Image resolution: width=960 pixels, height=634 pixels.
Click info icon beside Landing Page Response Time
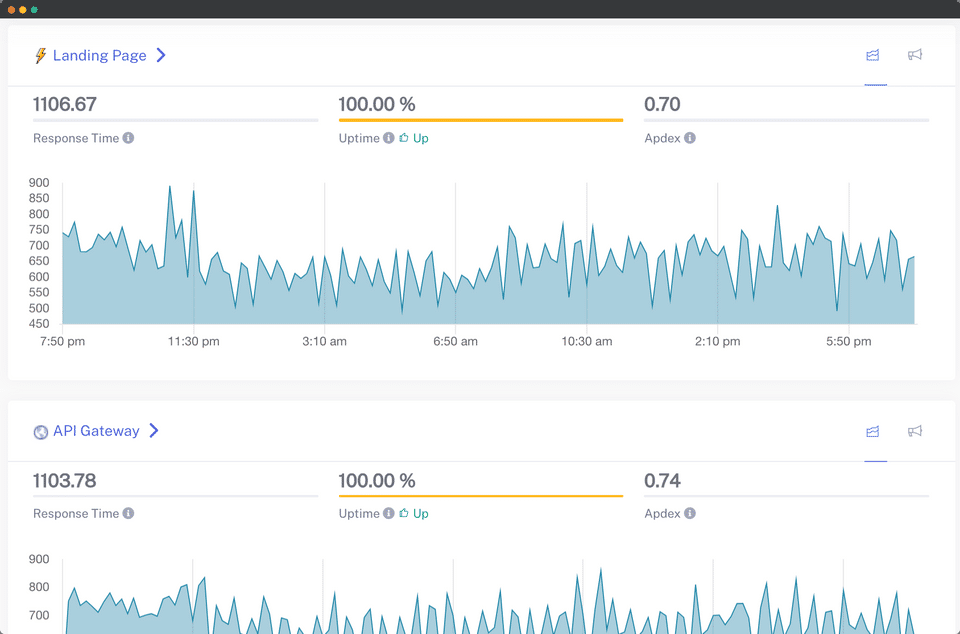(x=129, y=138)
